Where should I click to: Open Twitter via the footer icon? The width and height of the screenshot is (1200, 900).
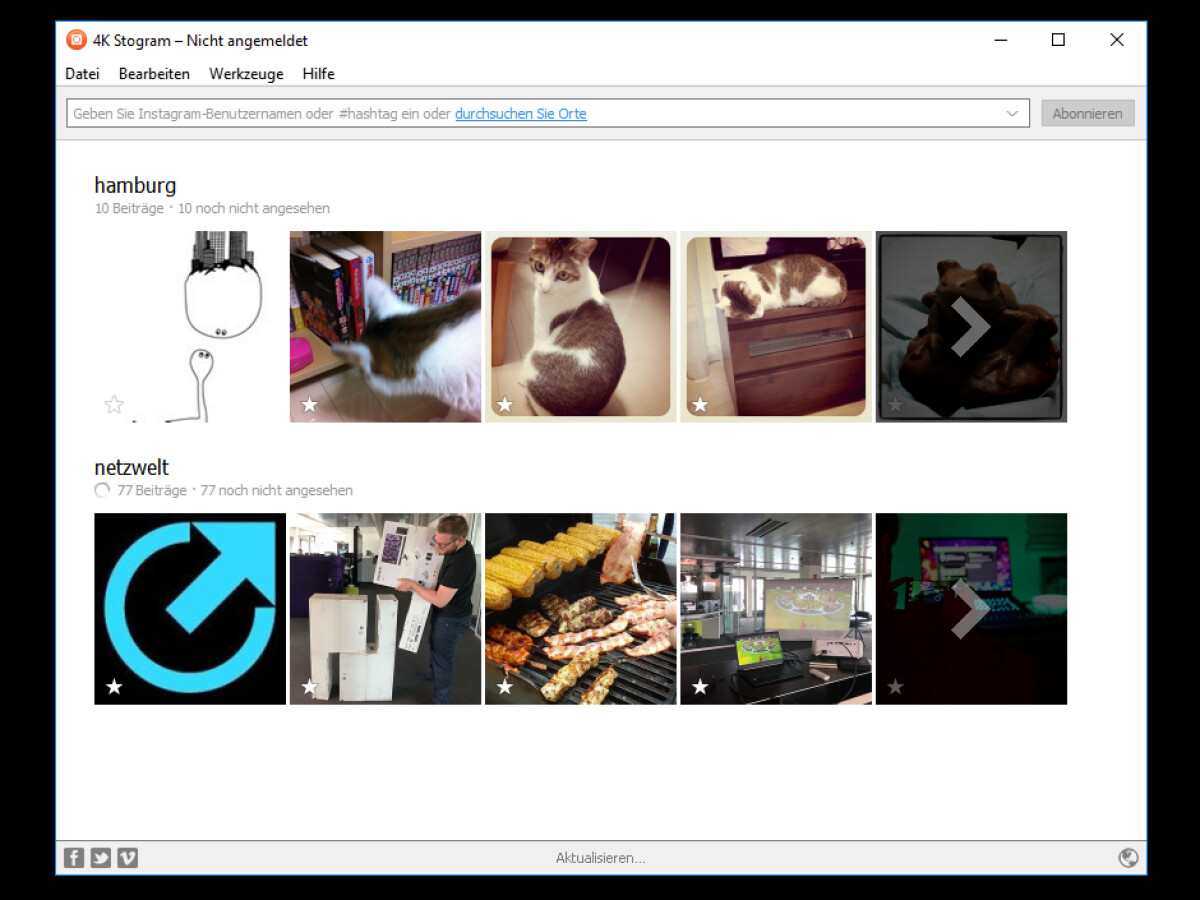[100, 857]
